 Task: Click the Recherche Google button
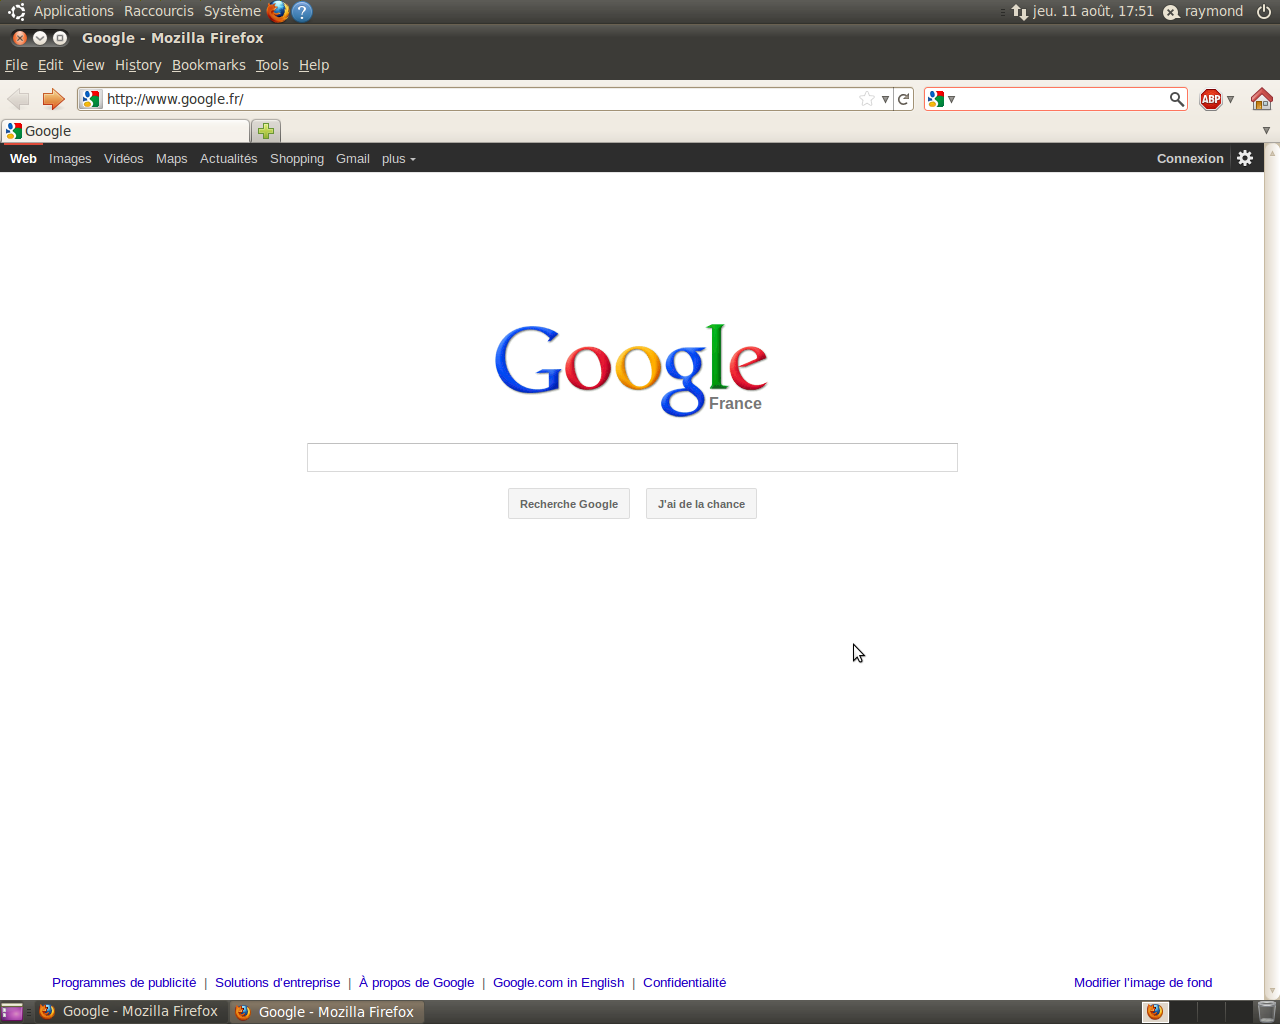point(569,504)
